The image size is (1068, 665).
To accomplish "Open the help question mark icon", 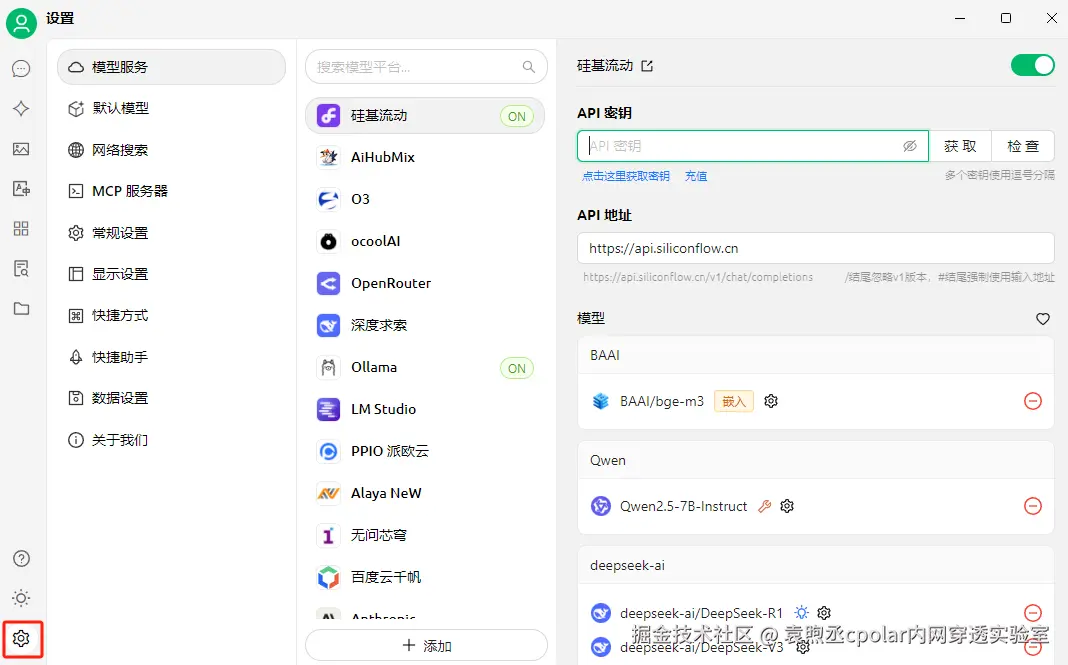I will pos(21,559).
